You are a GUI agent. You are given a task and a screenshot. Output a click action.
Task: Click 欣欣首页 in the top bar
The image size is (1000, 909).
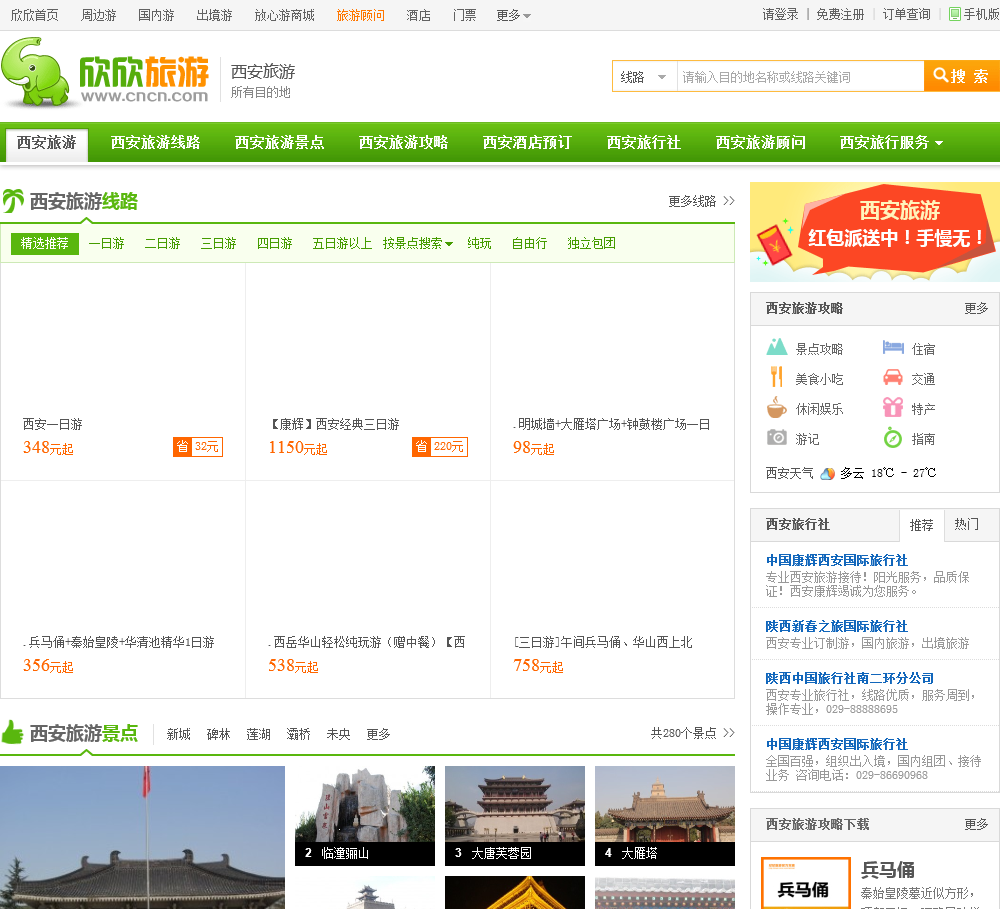(x=34, y=15)
